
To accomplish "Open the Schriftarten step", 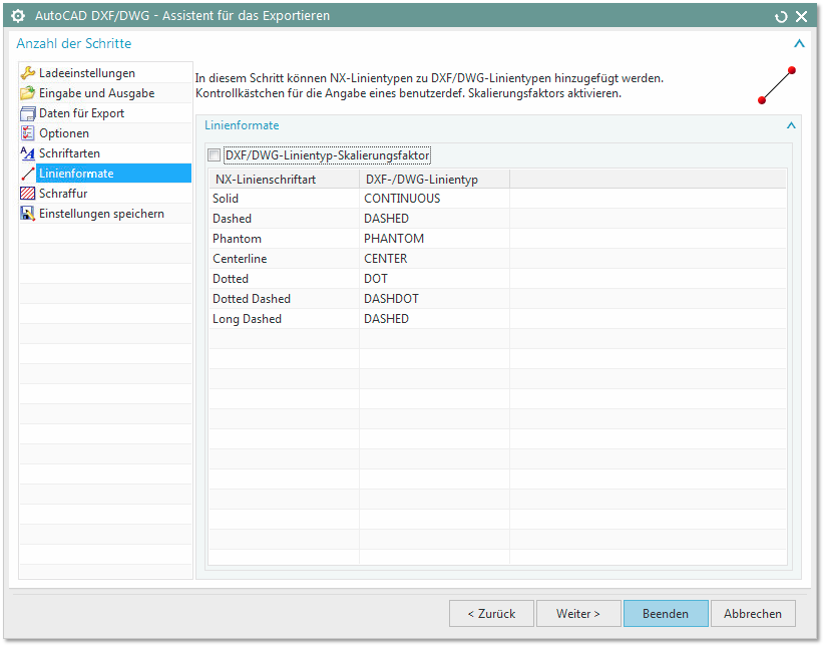I will 69,153.
